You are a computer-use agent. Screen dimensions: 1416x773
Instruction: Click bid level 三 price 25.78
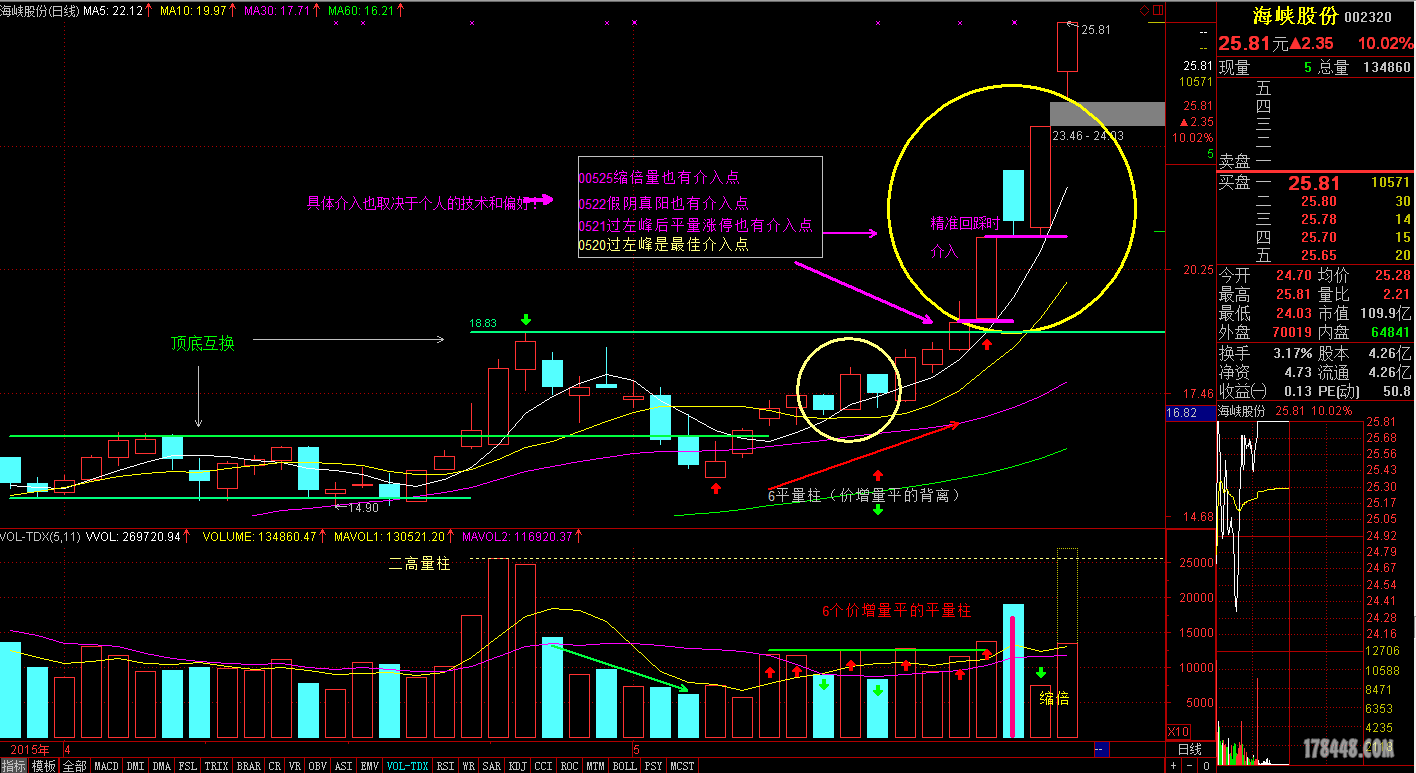coord(1318,219)
